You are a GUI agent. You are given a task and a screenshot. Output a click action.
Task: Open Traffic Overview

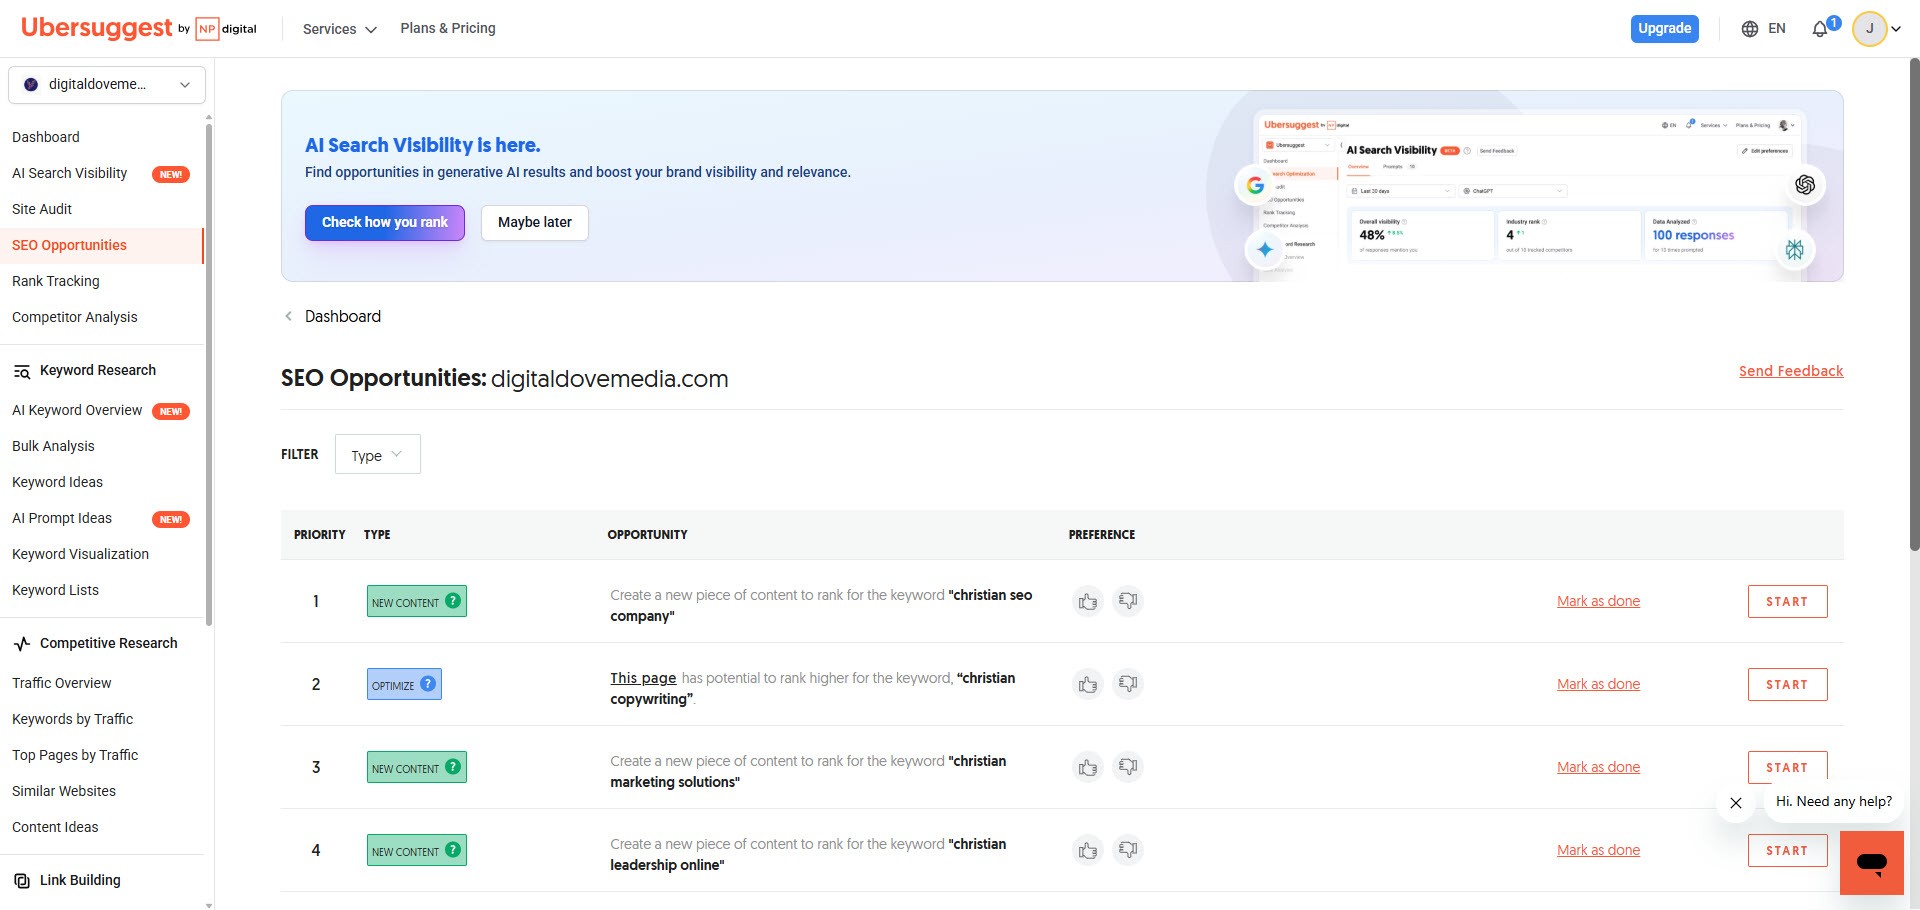[62, 683]
